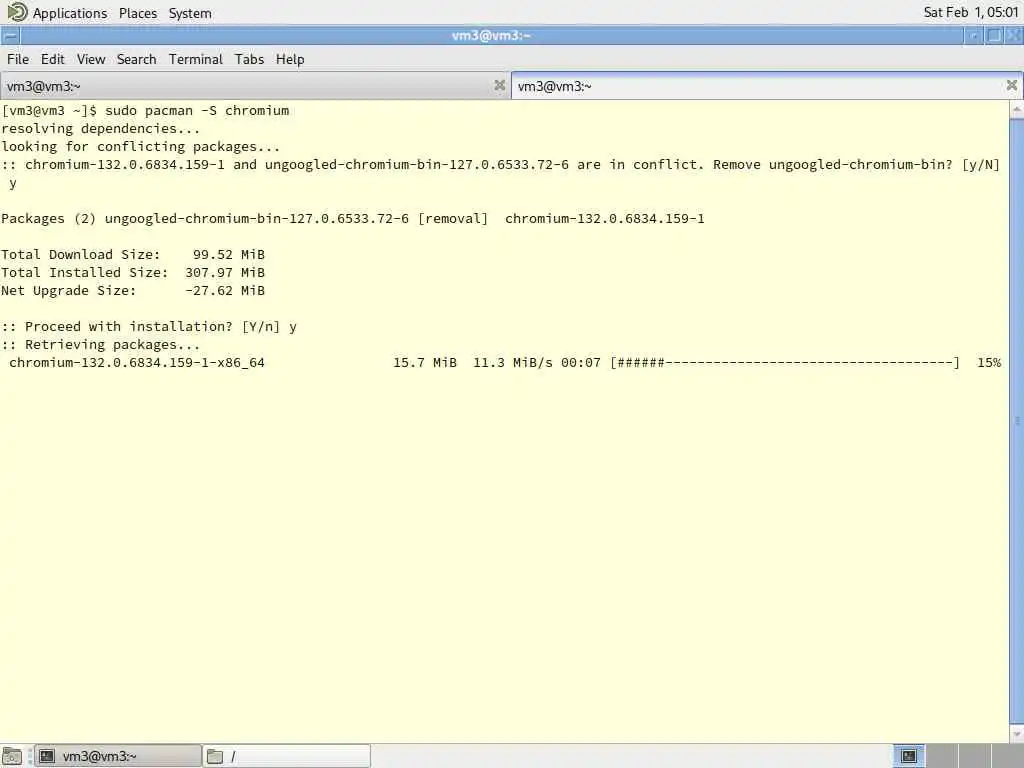Click the show desktop icon in bottom panel

[12, 756]
